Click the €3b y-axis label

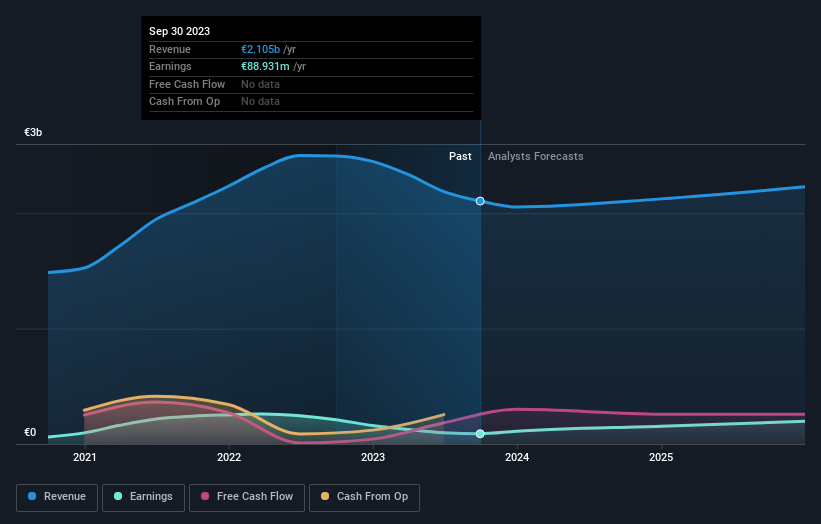click(x=33, y=132)
